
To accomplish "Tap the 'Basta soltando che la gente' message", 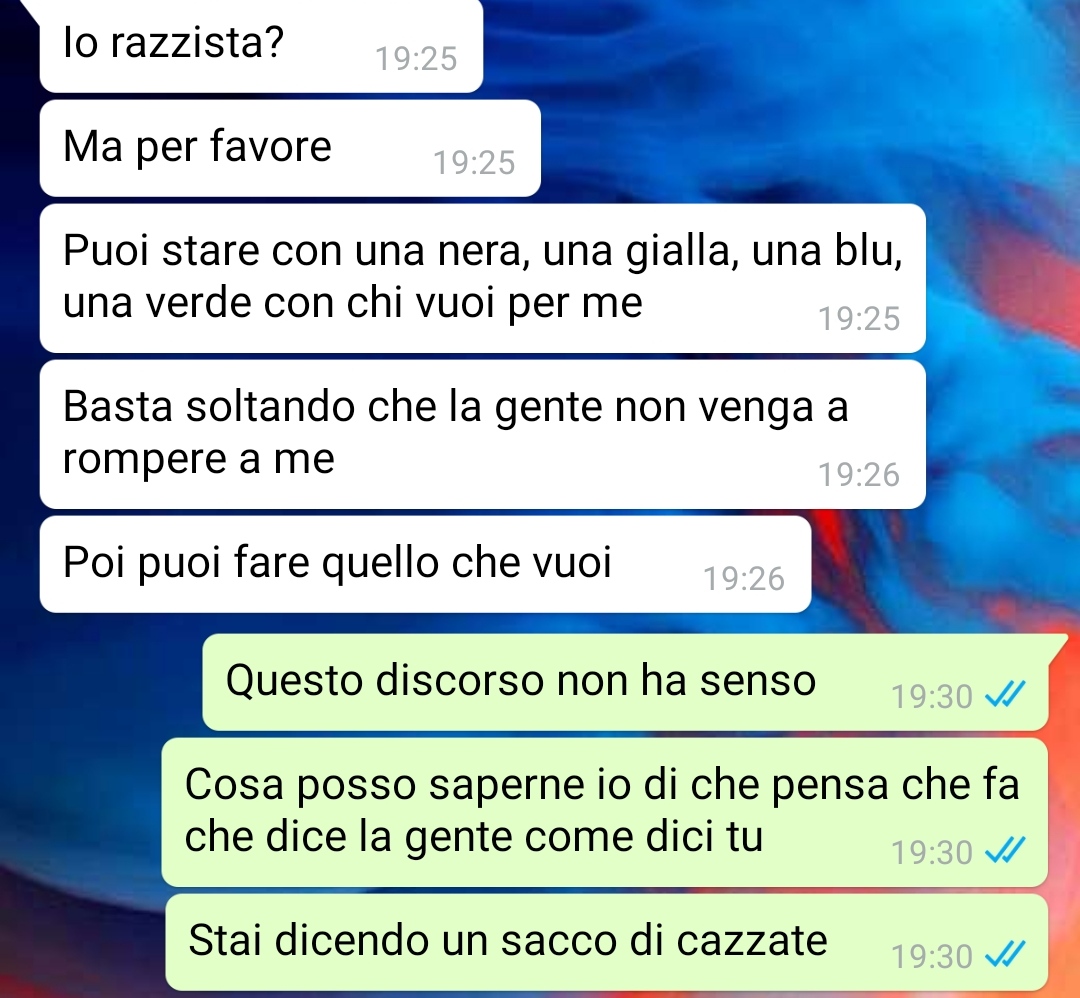I will [482, 435].
